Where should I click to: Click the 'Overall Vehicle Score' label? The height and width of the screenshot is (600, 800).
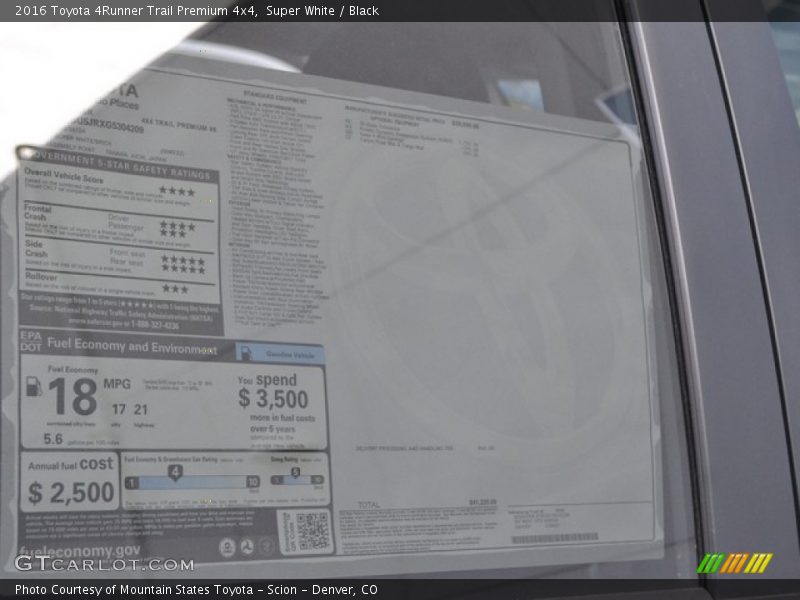(64, 176)
